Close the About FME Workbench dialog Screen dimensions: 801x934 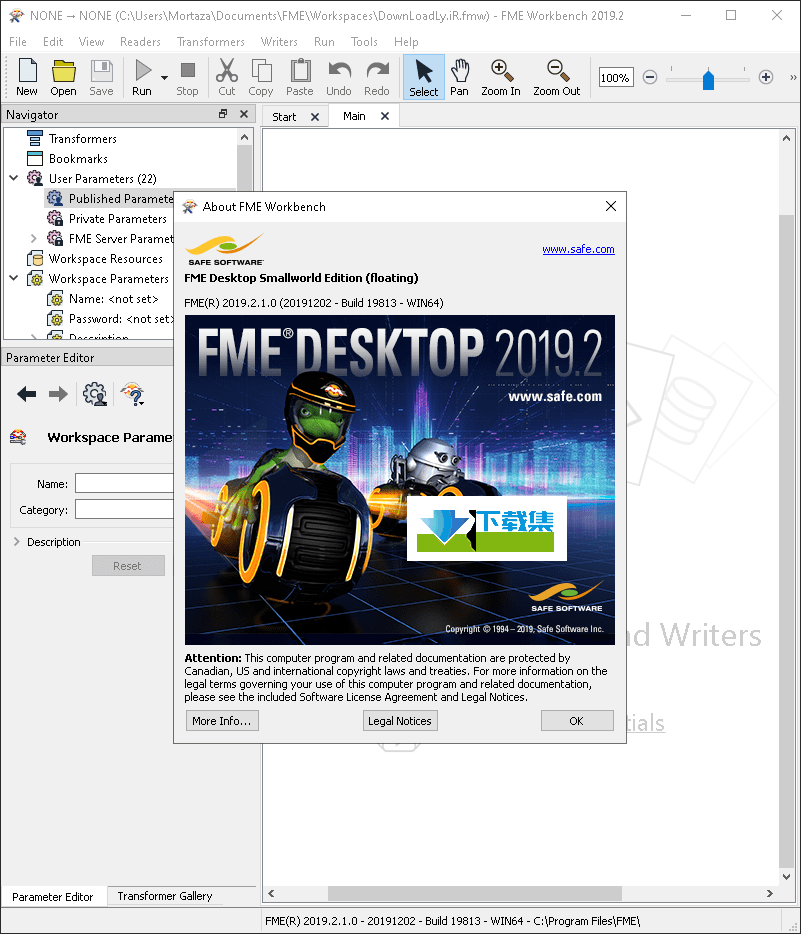click(x=610, y=206)
